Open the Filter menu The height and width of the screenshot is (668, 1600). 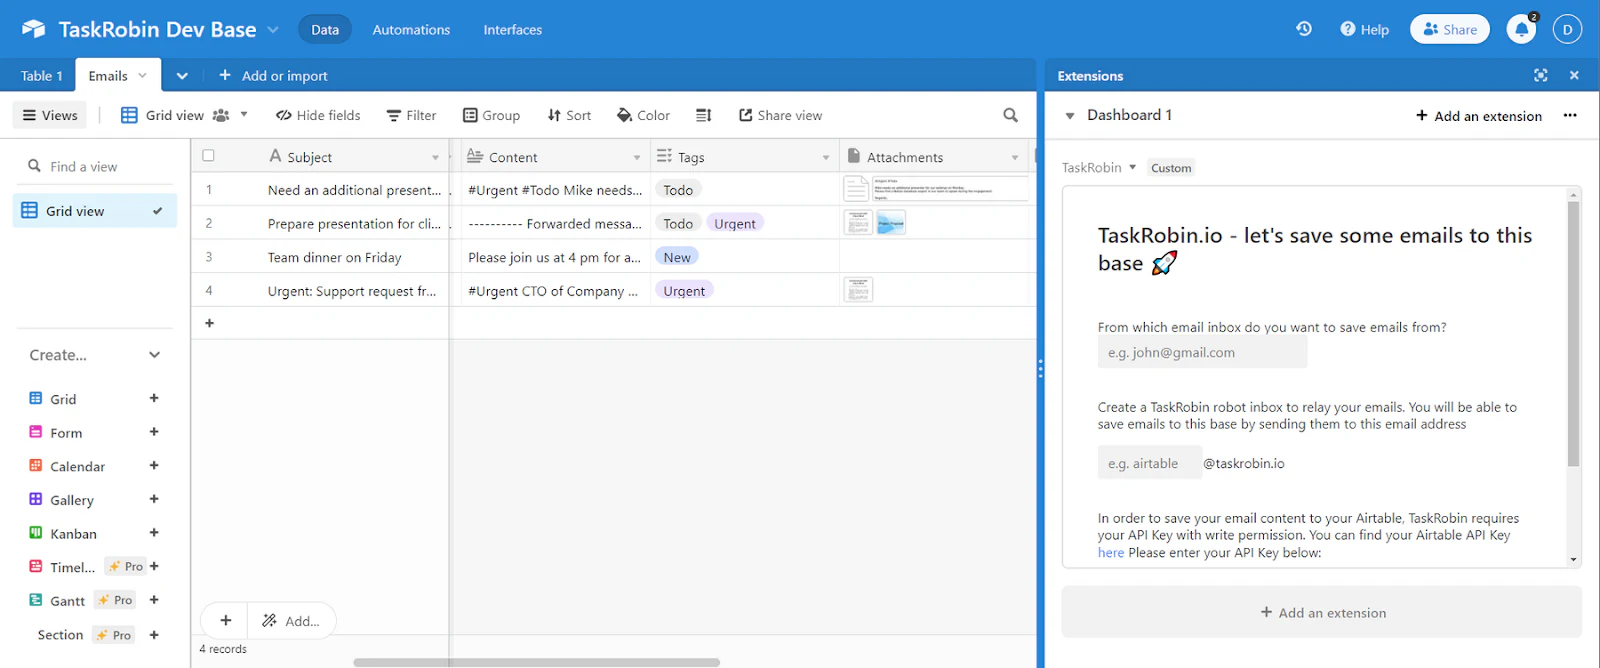coord(411,115)
